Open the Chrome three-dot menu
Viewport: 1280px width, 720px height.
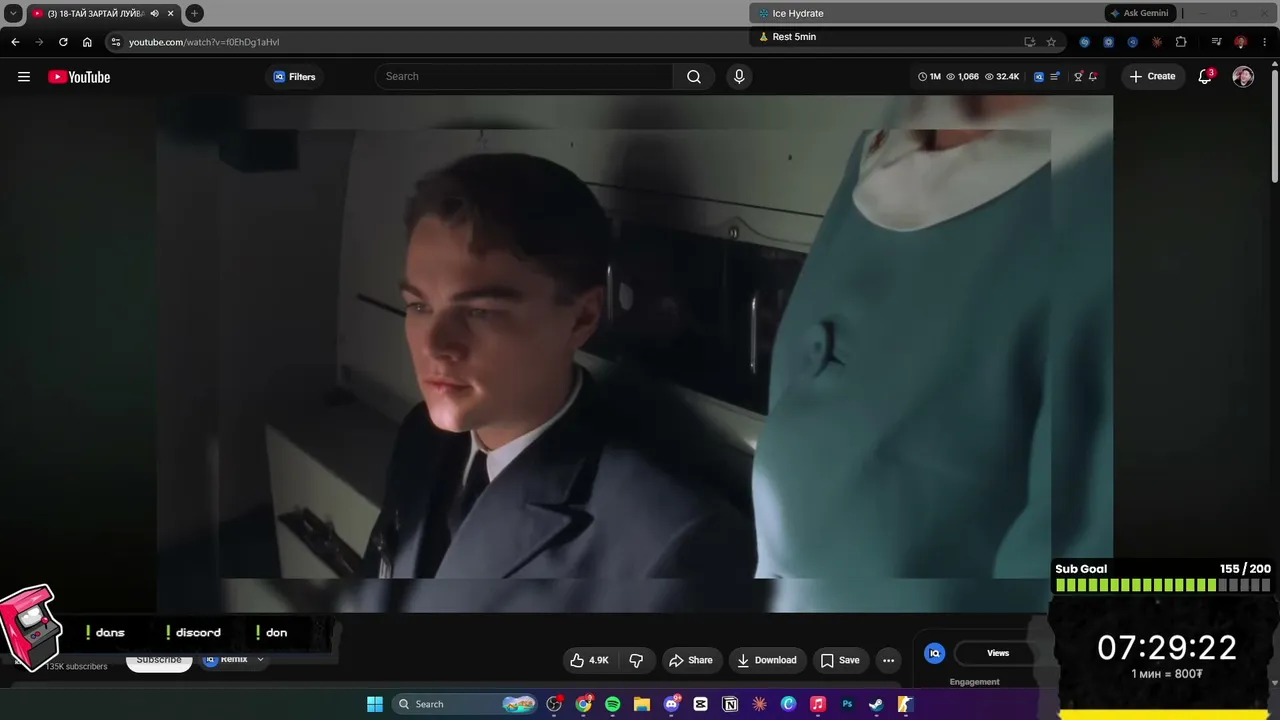click(x=1264, y=42)
